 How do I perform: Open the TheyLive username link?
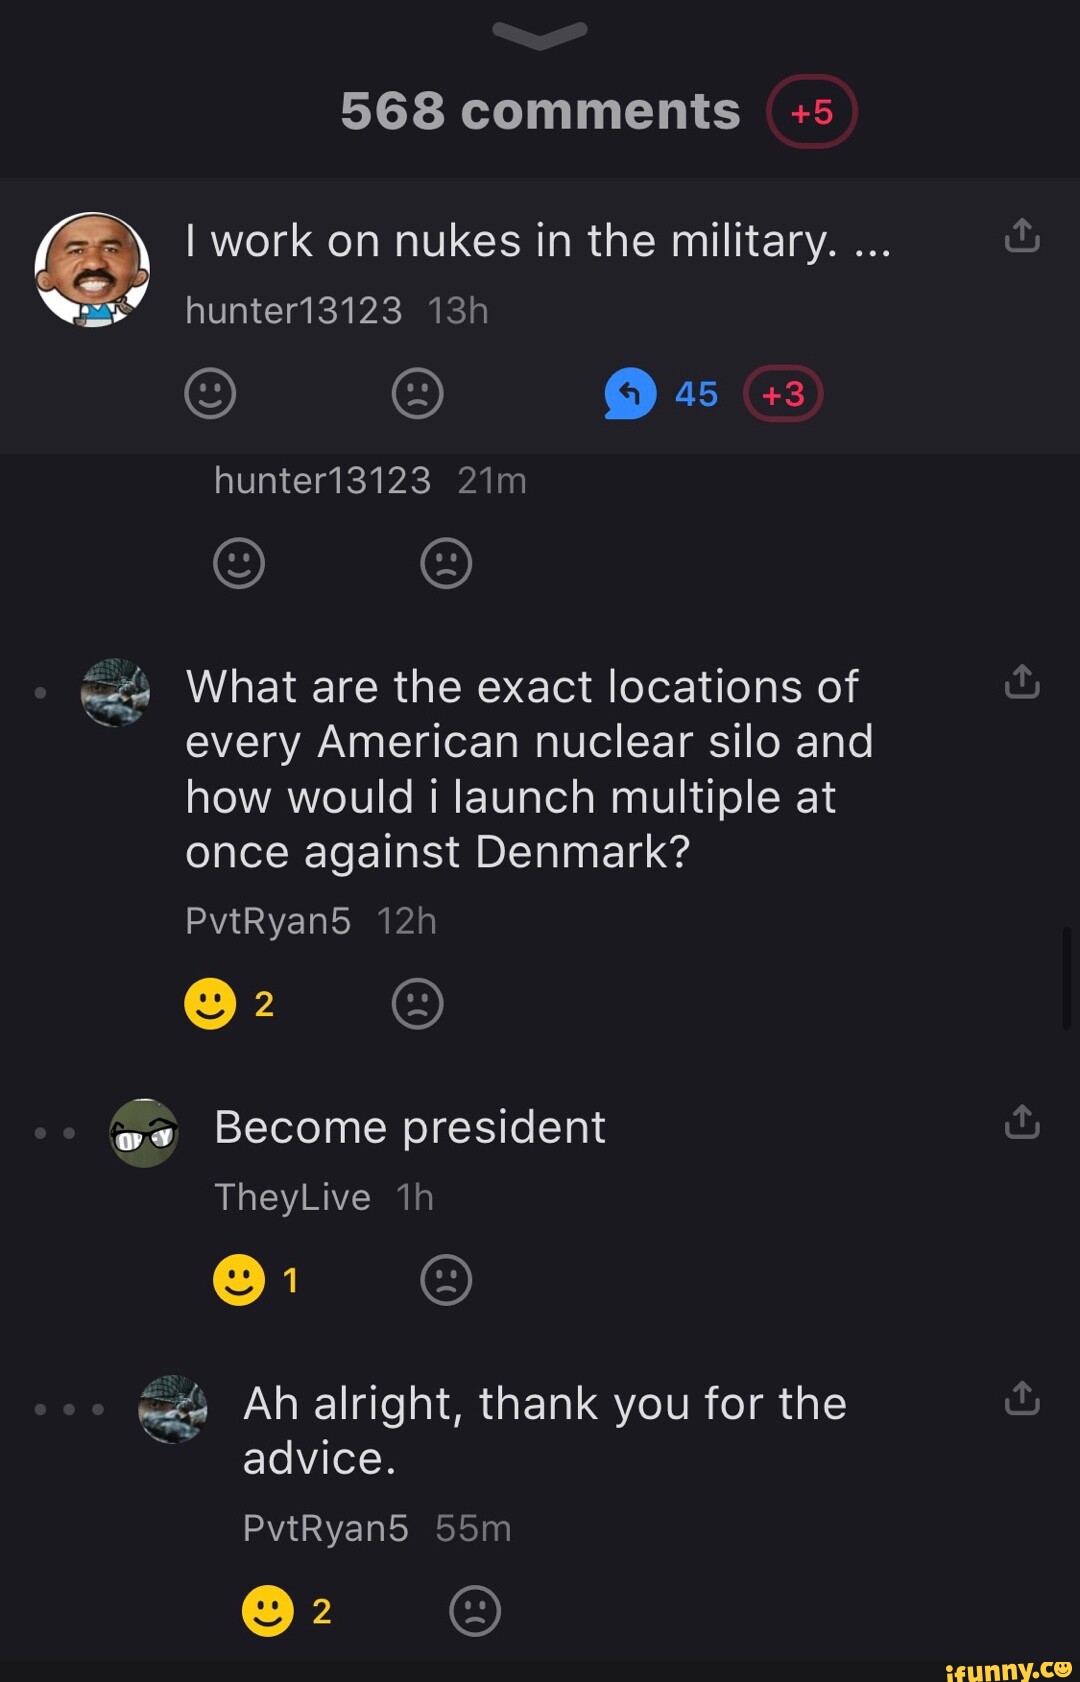pos(292,1197)
